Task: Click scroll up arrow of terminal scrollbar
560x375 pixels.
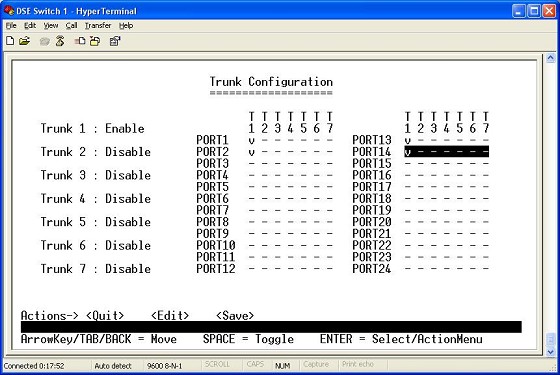Action: pyautogui.click(x=551, y=58)
